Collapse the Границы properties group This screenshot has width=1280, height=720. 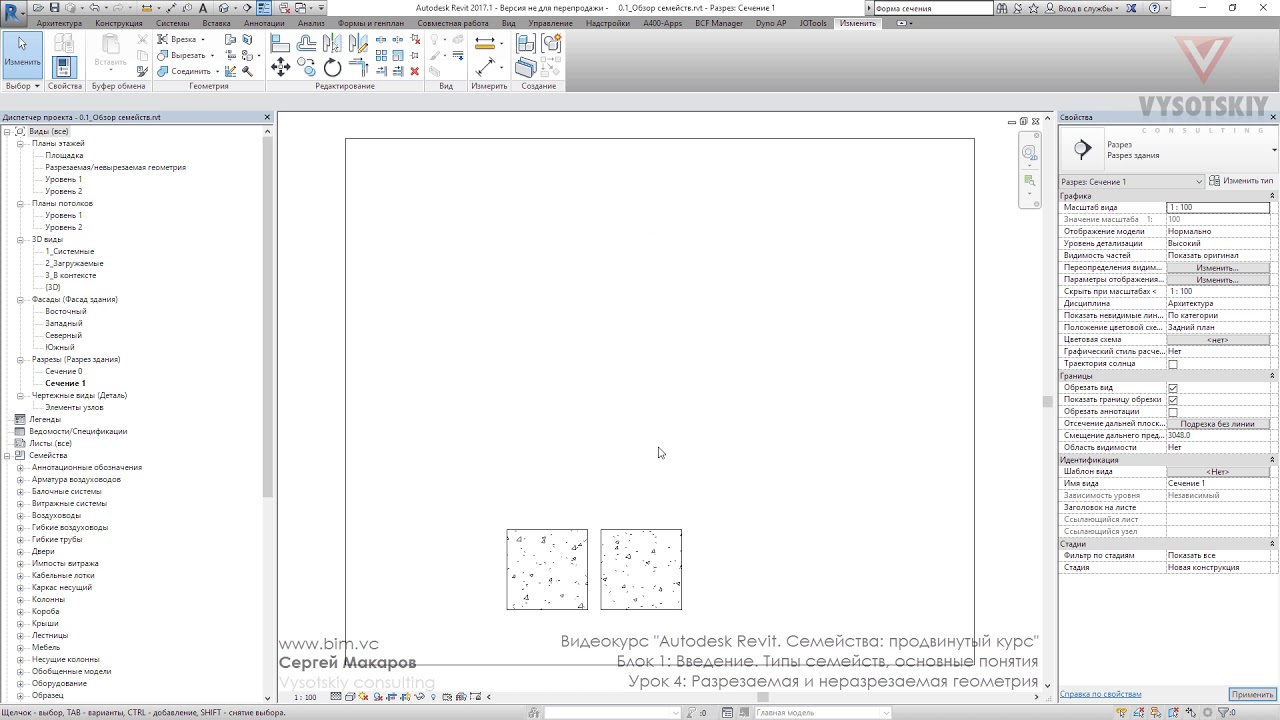(x=1272, y=376)
